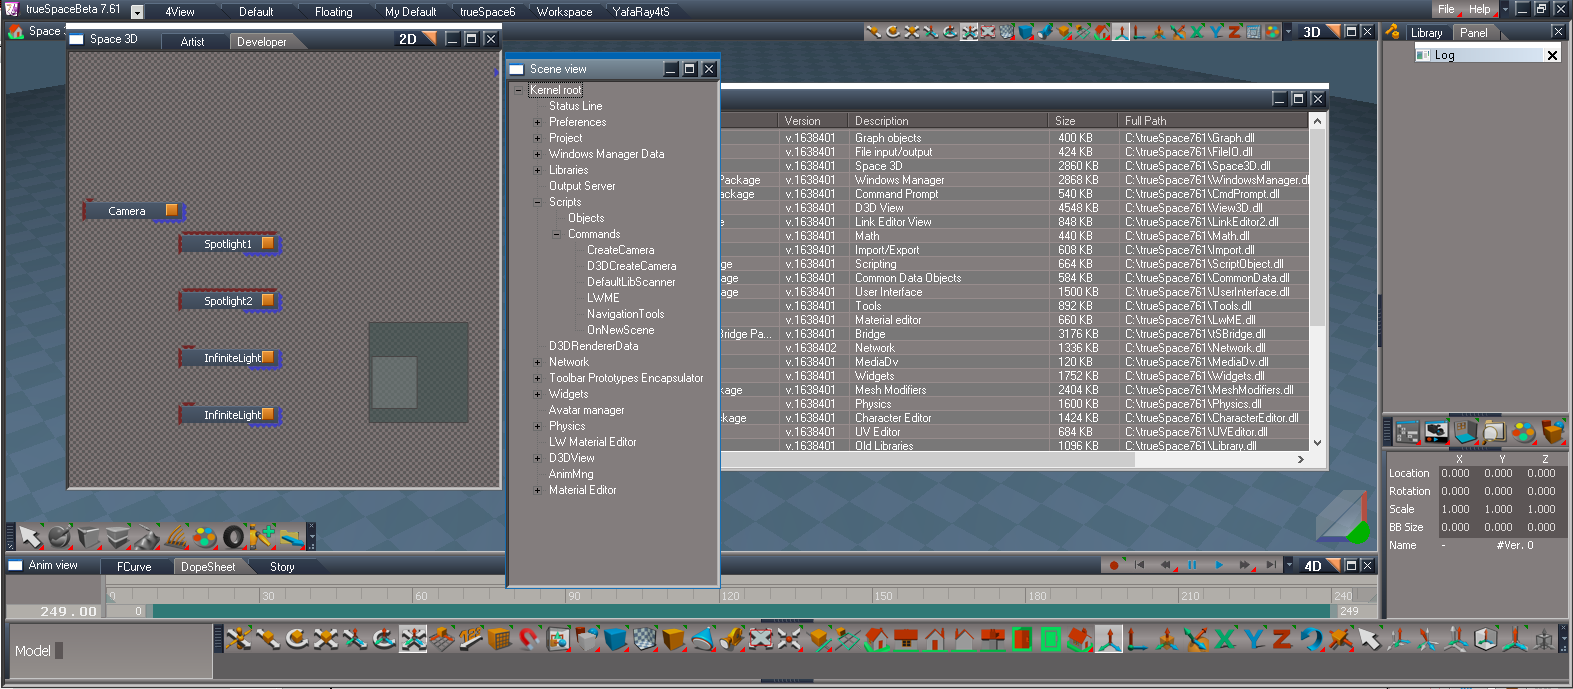The width and height of the screenshot is (1573, 689).
Task: Toggle the blue Y axis lock
Action: 1254,638
